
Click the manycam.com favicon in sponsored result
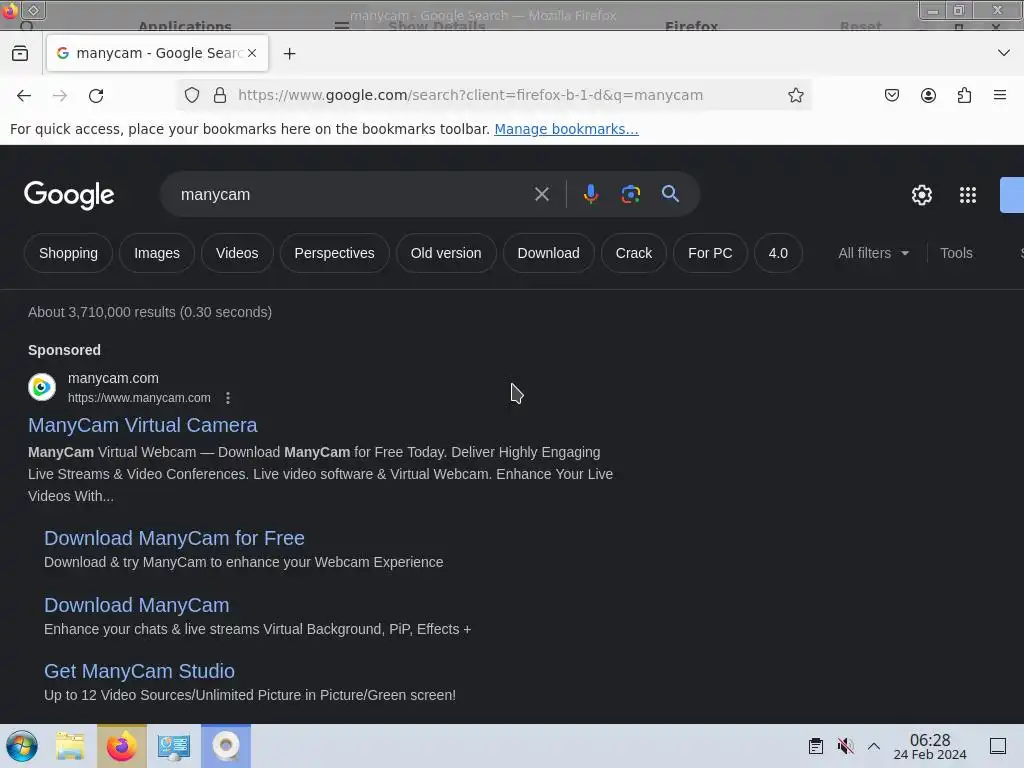tap(42, 387)
